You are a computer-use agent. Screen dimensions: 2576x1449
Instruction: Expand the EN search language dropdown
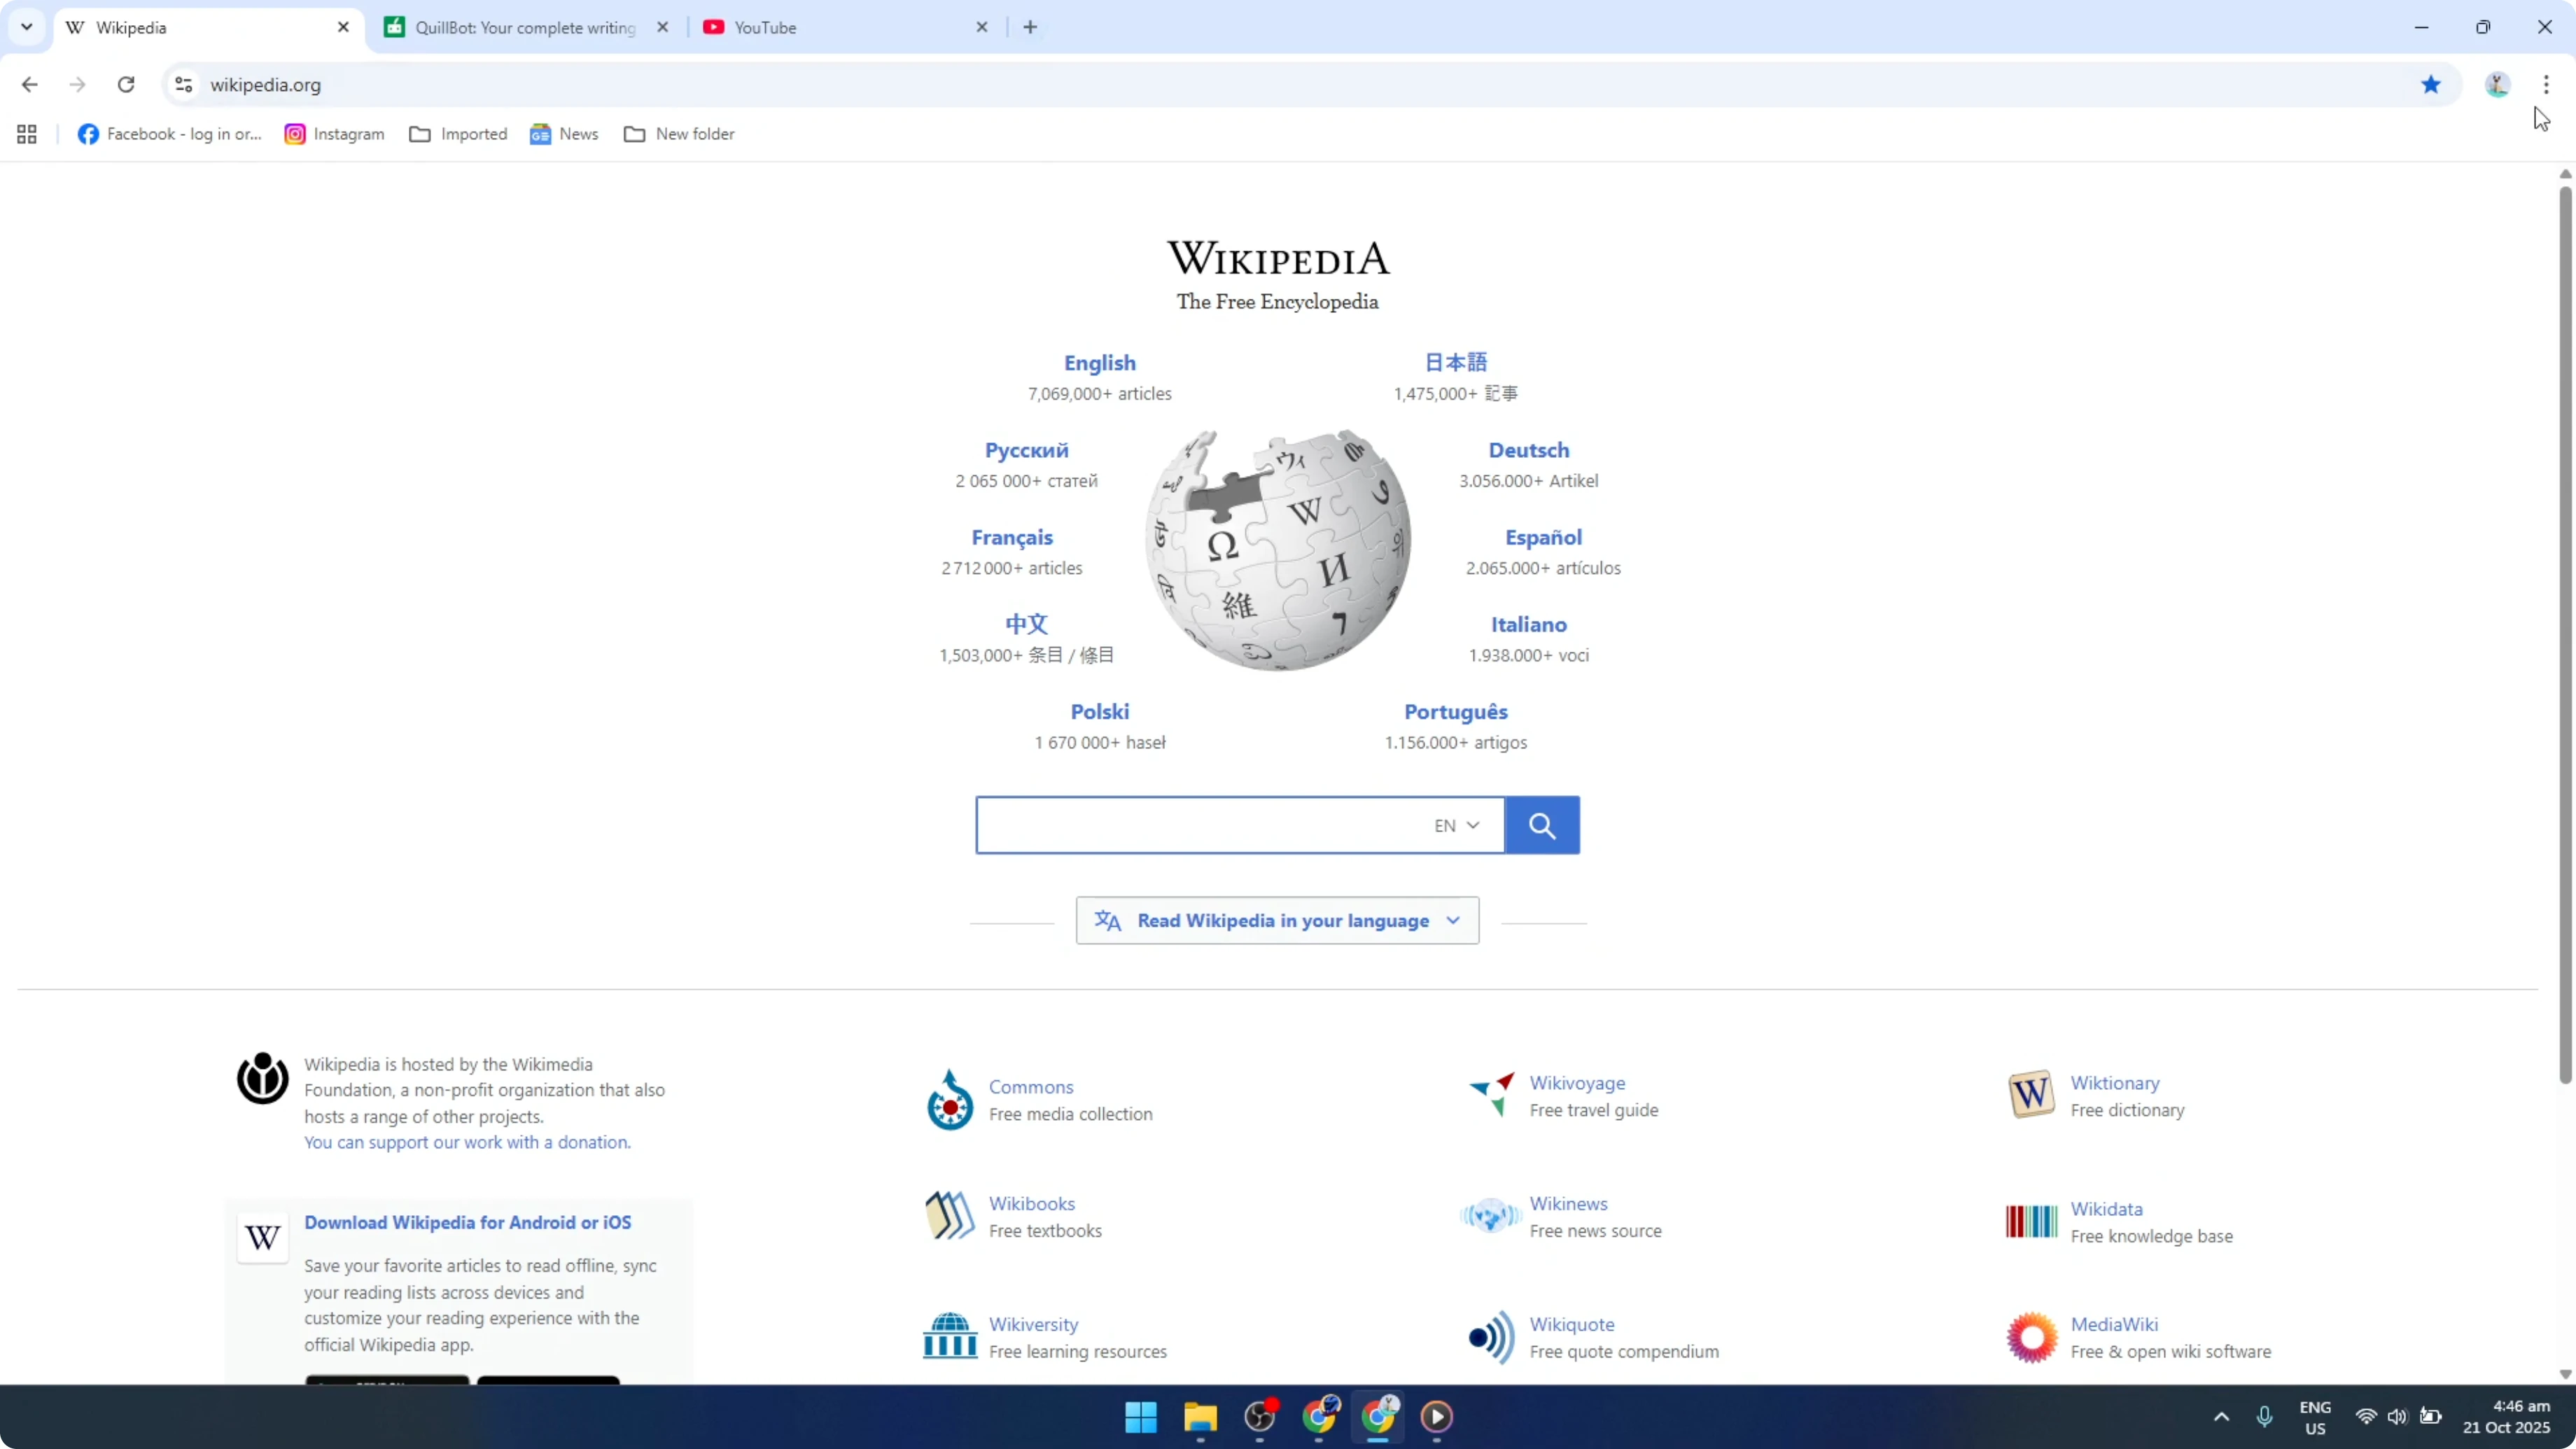(1456, 825)
